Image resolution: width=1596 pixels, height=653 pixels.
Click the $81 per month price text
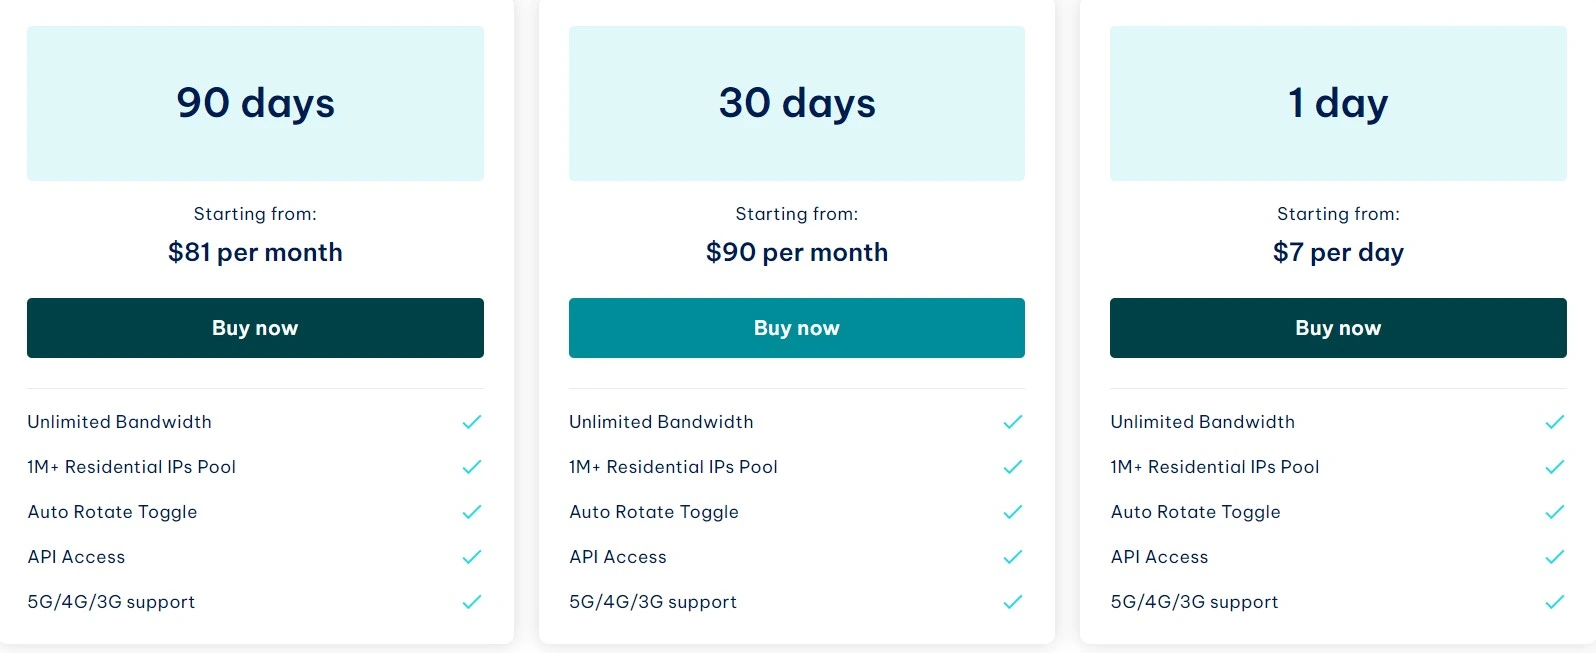click(255, 252)
